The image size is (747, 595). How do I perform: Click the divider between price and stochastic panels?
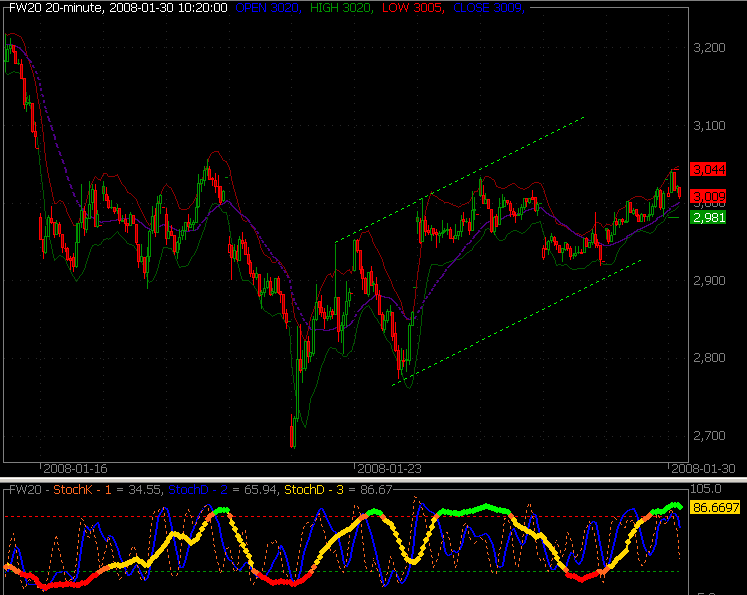pos(374,478)
